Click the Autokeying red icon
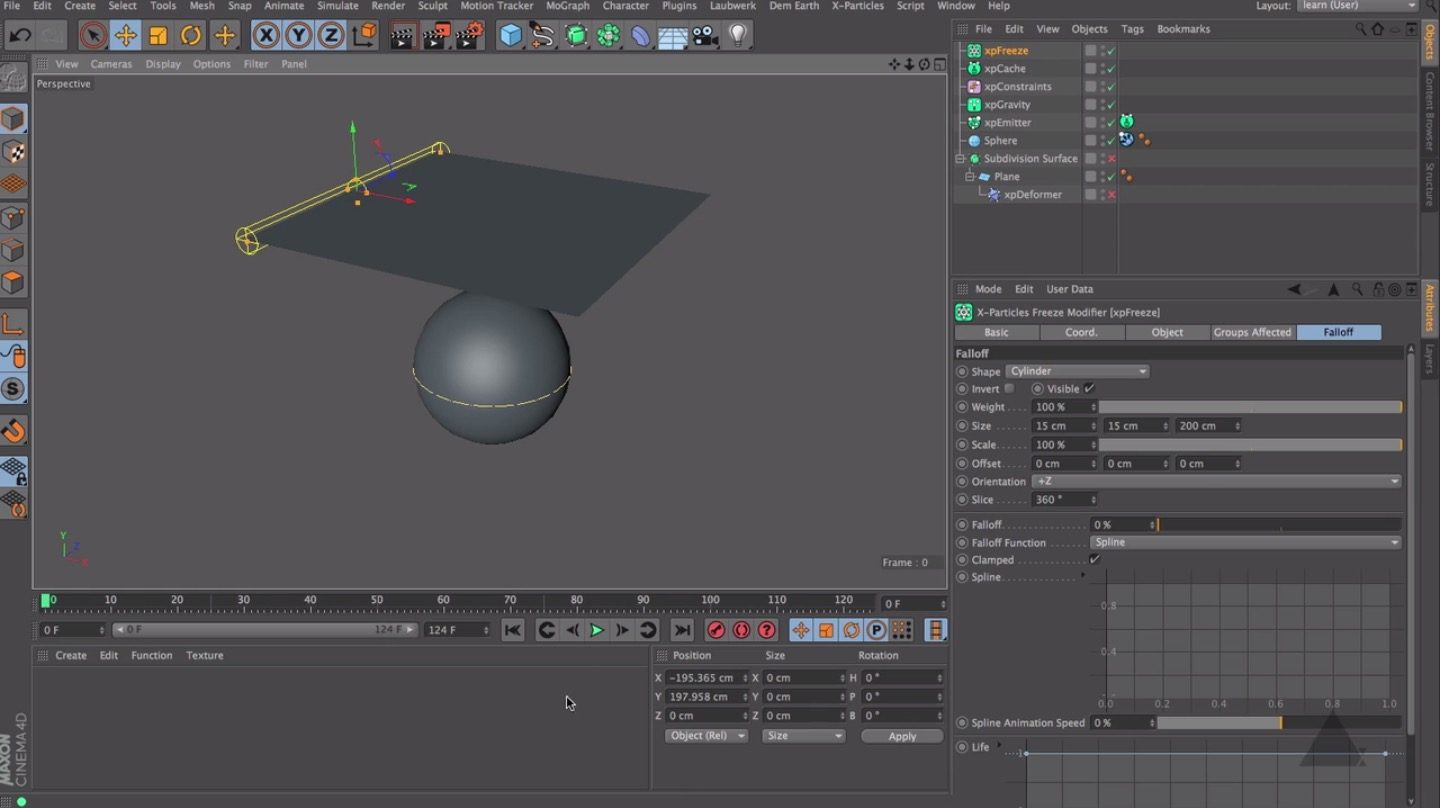1440x808 pixels. click(x=741, y=630)
